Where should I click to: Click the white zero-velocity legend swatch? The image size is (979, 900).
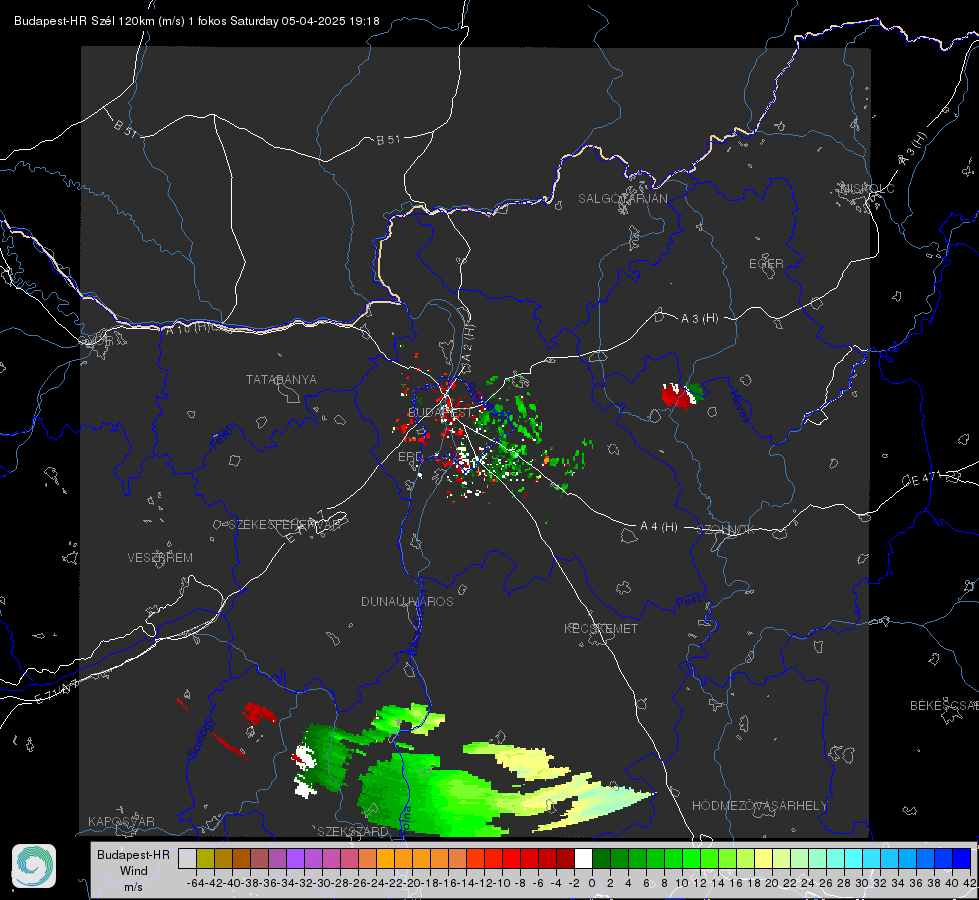tap(583, 858)
